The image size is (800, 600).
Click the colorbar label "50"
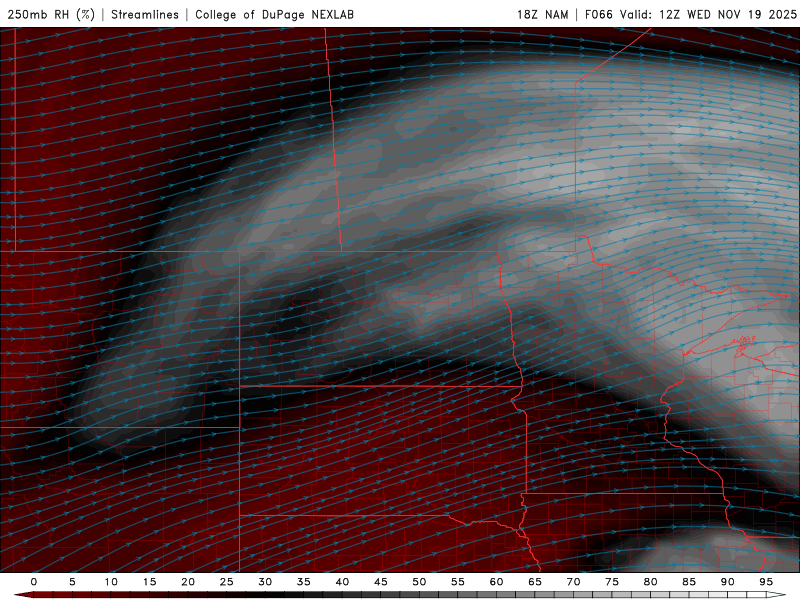[x=419, y=582]
